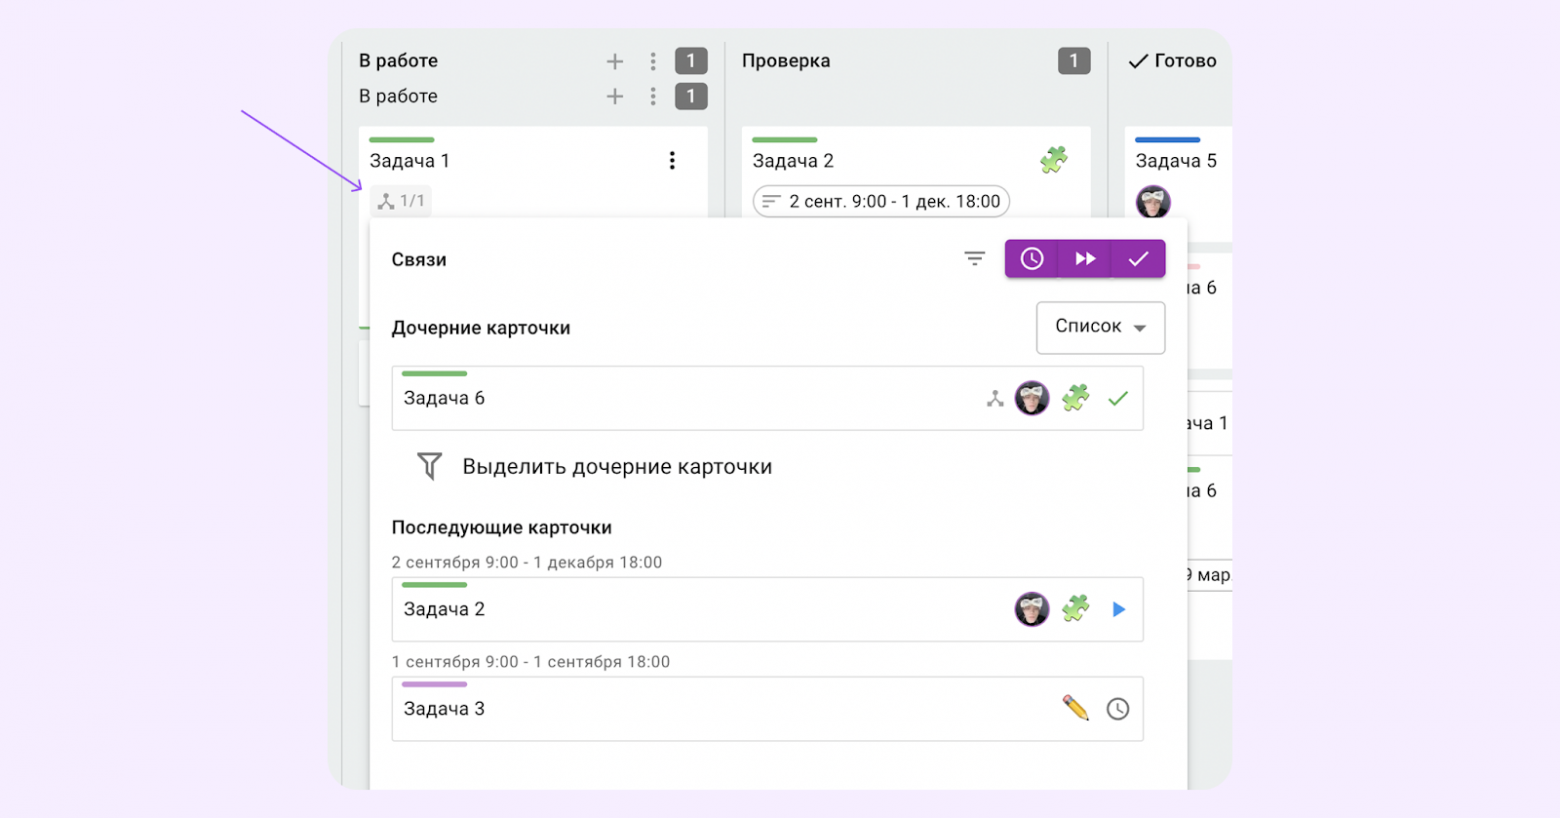Add a new card in В работе column

pyautogui.click(x=614, y=60)
